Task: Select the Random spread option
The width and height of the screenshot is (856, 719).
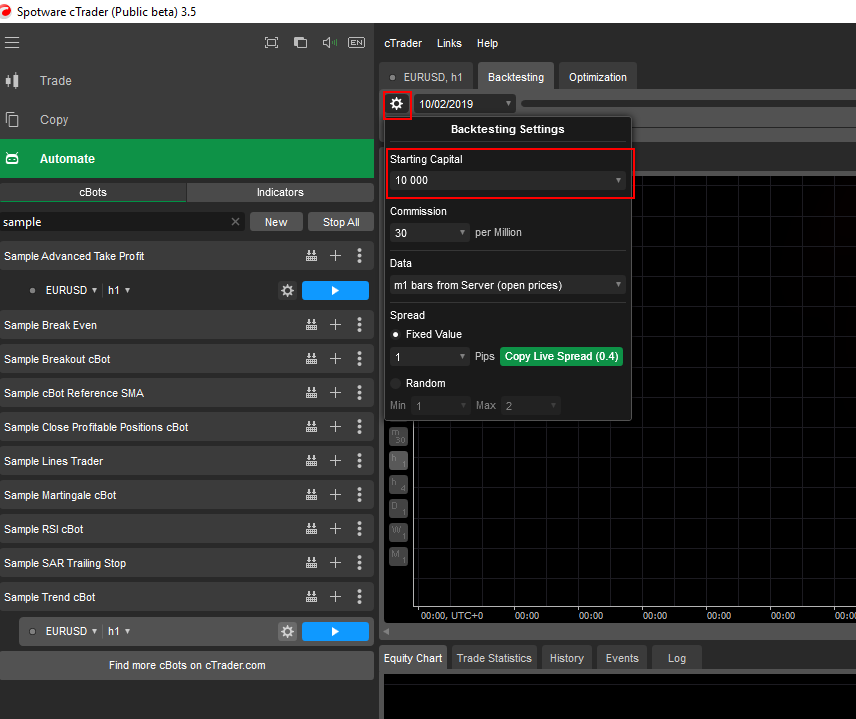Action: pos(396,383)
